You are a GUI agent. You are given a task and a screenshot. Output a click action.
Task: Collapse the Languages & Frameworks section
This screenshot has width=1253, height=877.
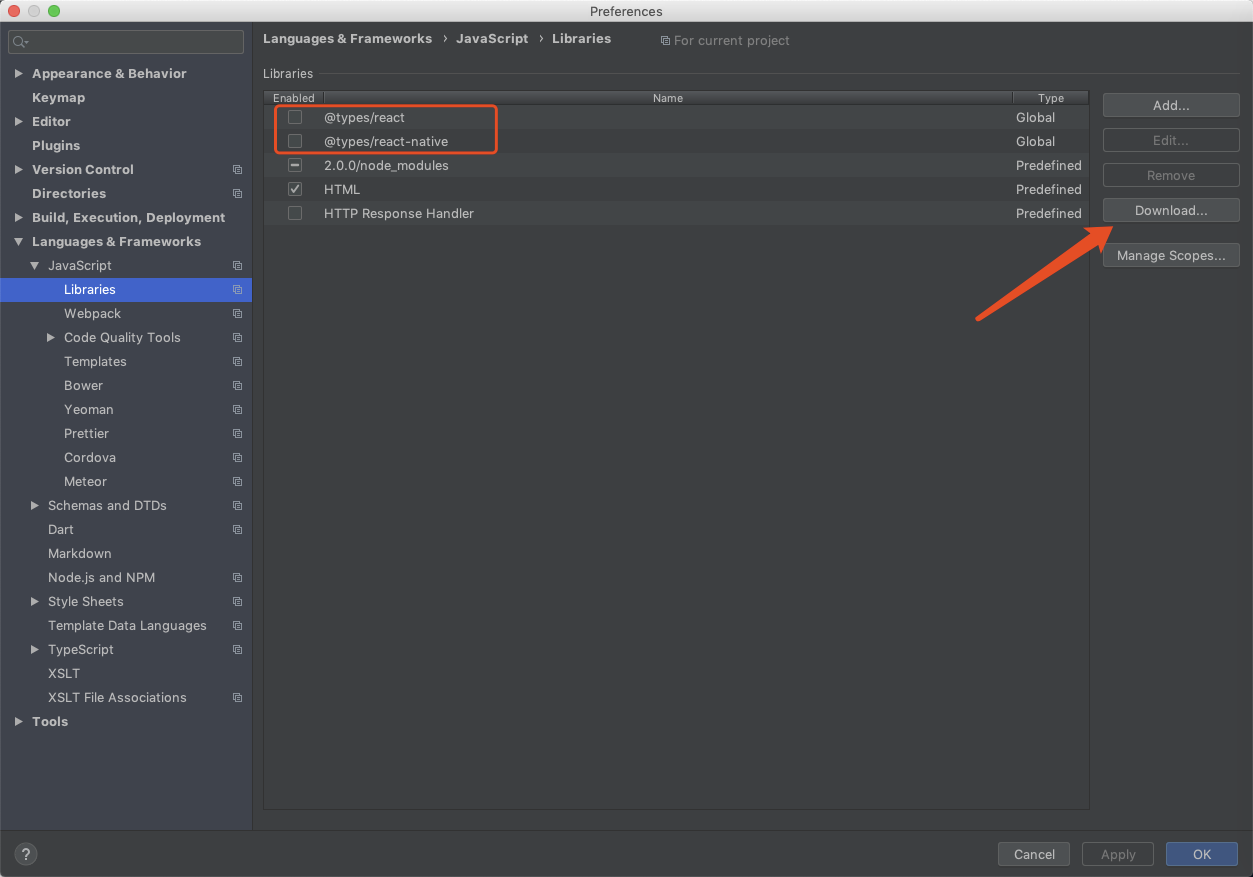pyautogui.click(x=19, y=242)
